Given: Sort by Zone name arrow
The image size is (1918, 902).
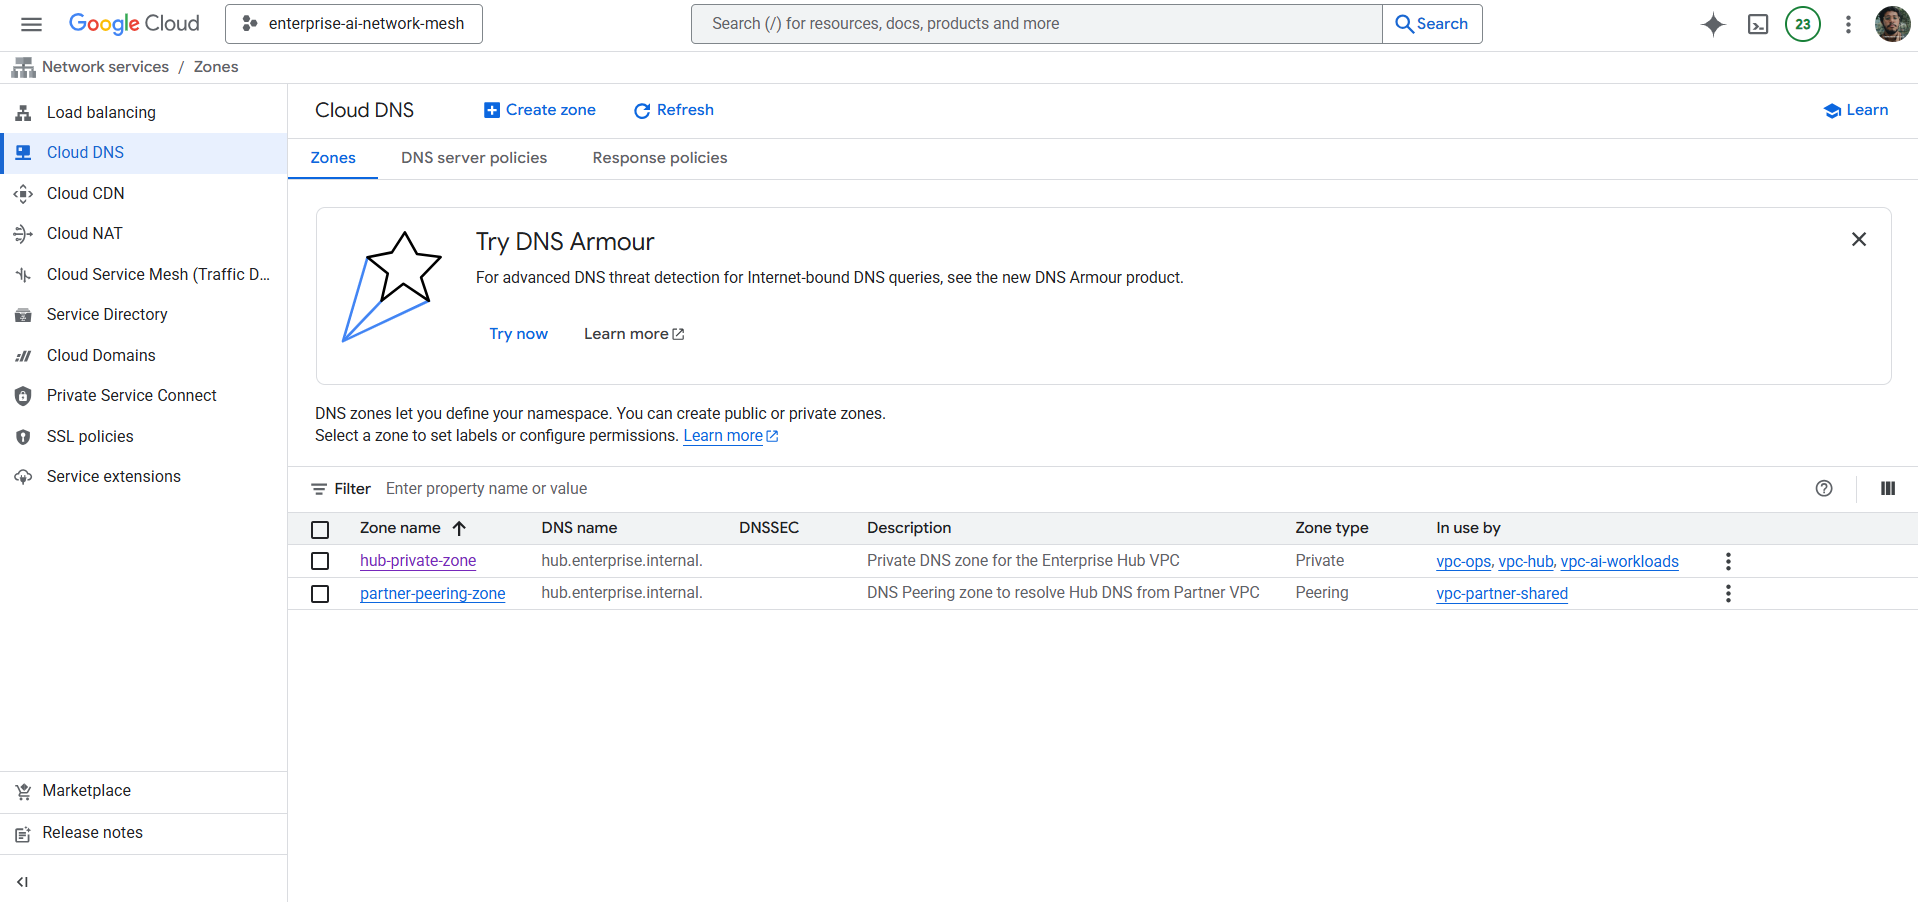Looking at the screenshot, I should pos(459,528).
